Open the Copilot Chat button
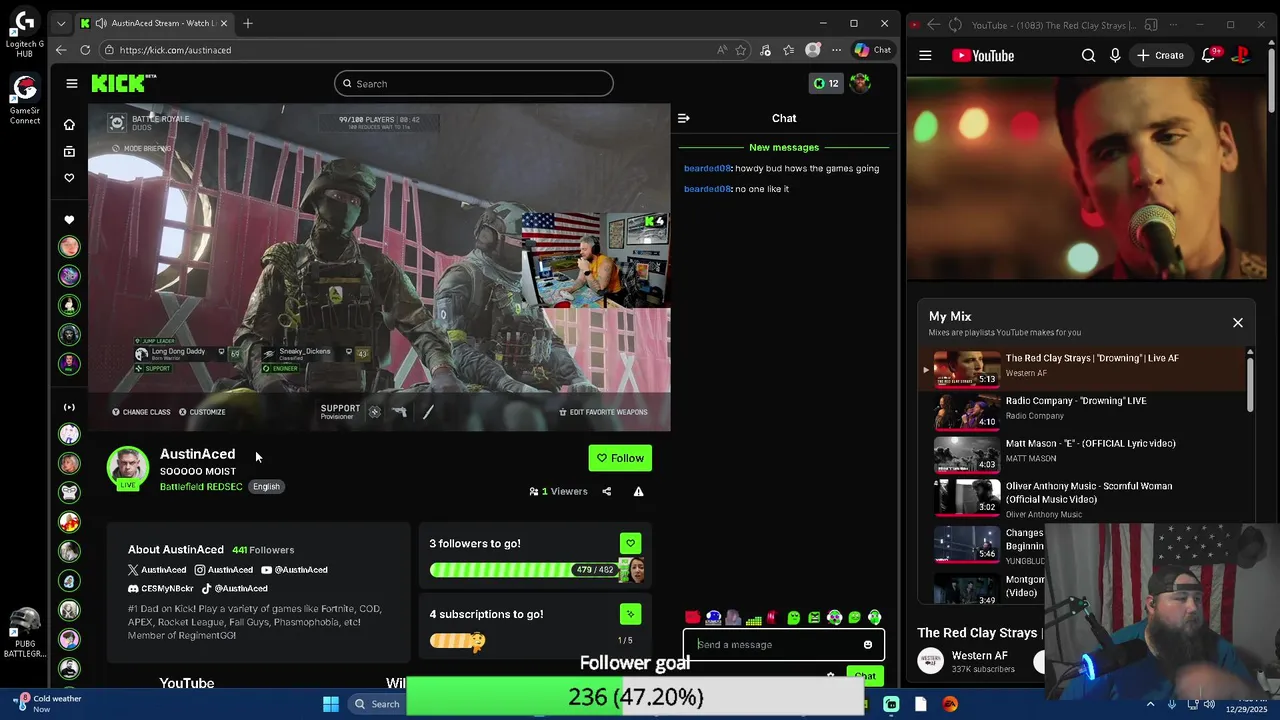The image size is (1280, 720). pyautogui.click(x=873, y=50)
